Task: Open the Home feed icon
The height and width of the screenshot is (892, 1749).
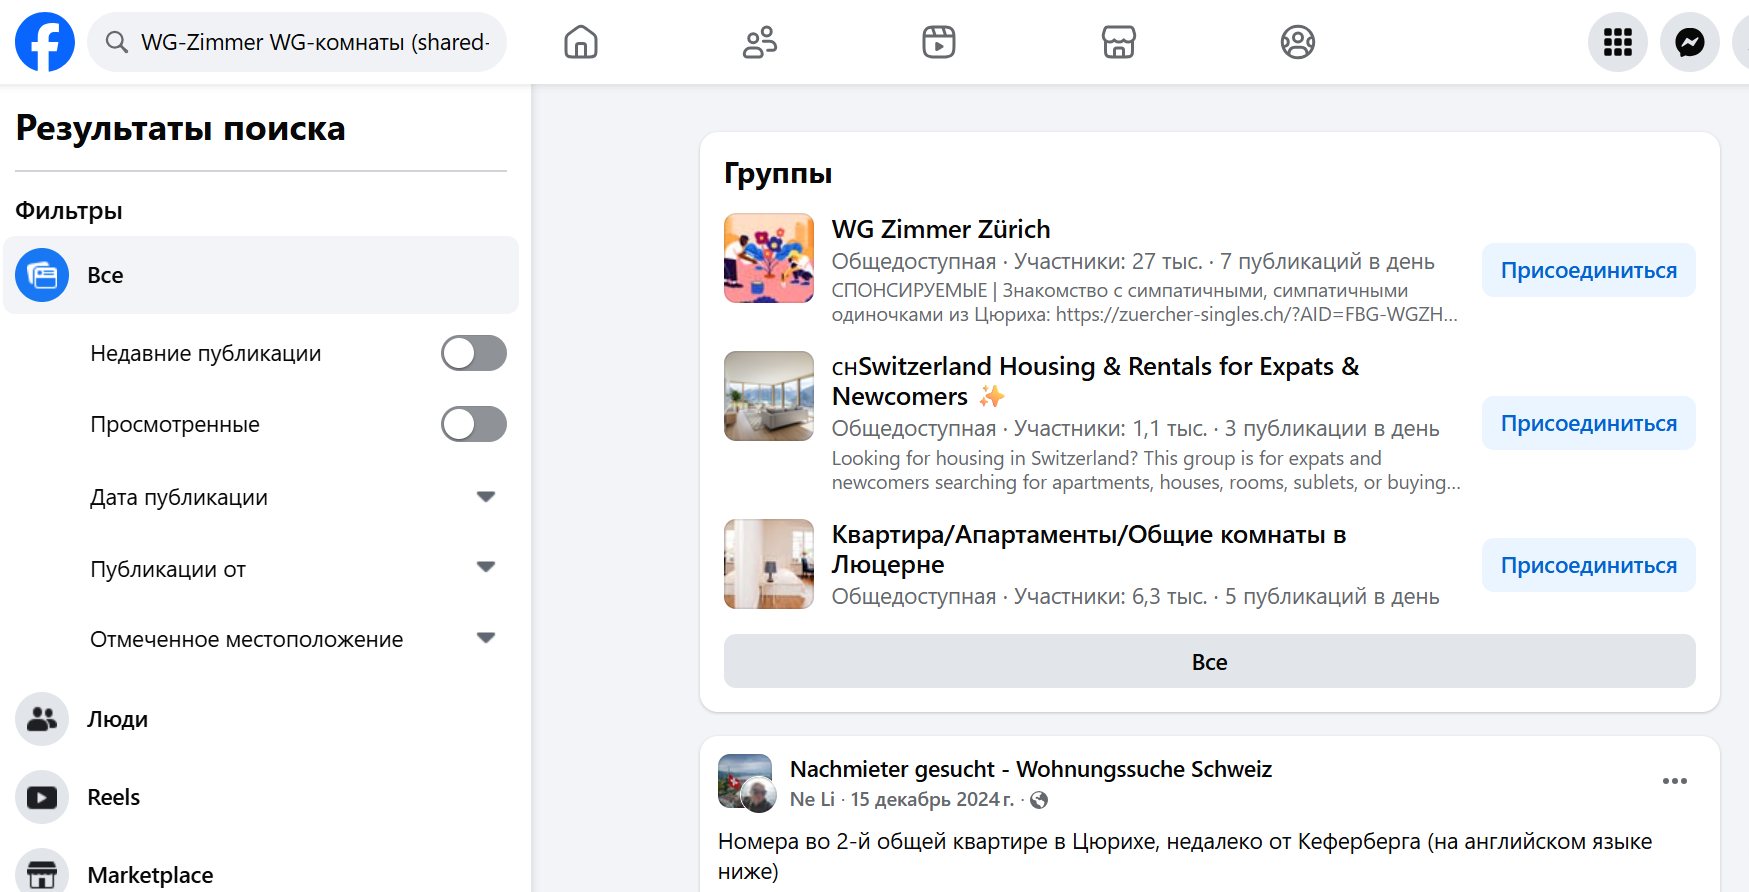Action: 580,42
